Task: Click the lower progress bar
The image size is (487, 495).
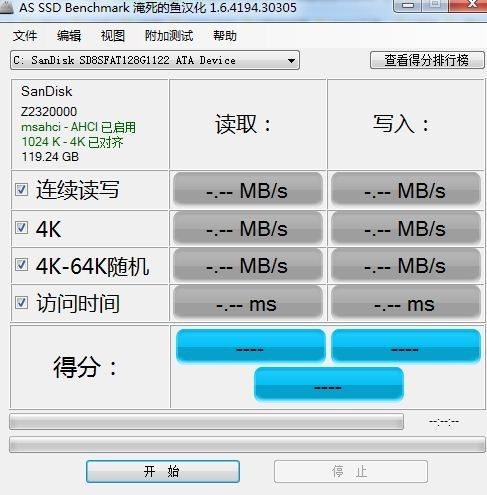Action: [x=247, y=445]
